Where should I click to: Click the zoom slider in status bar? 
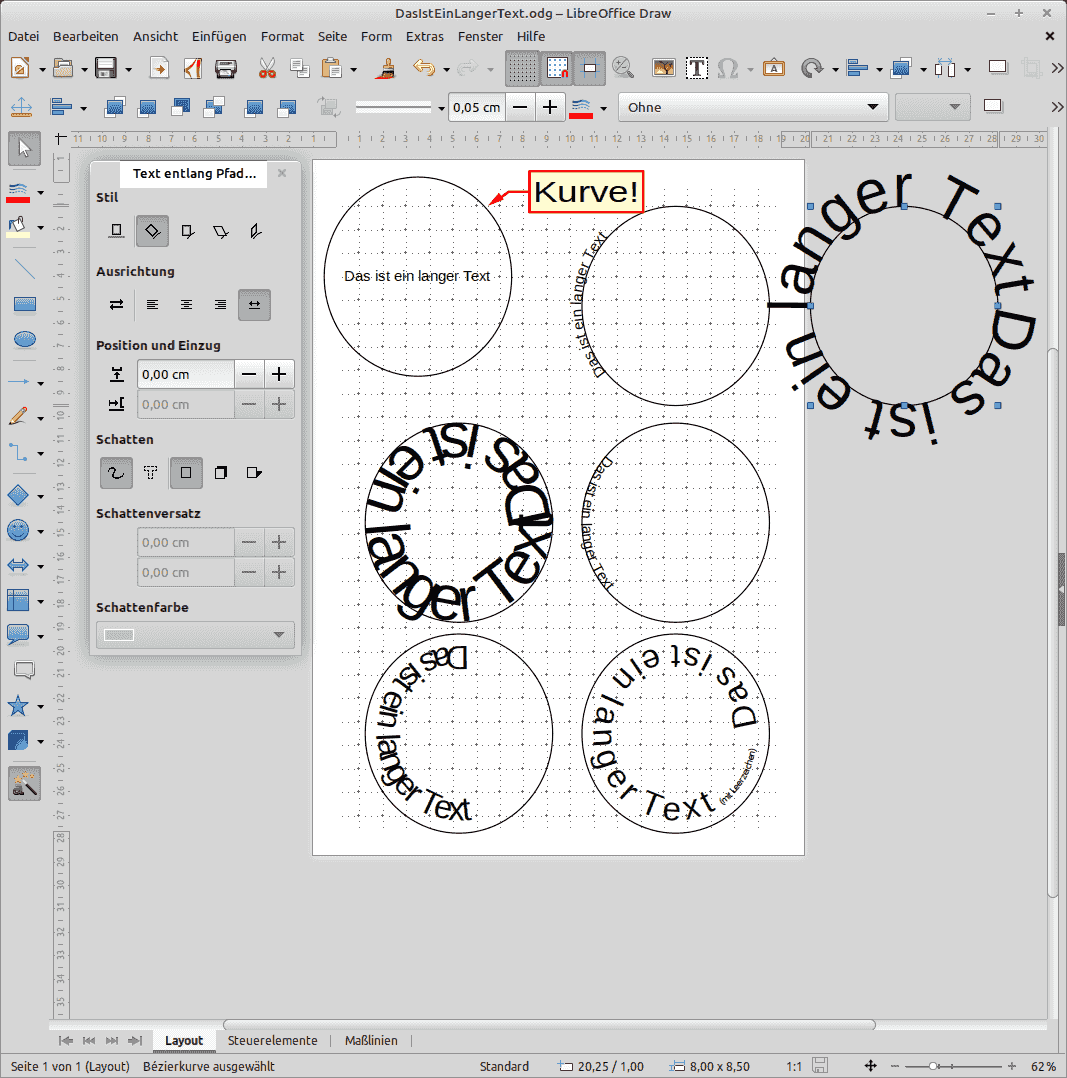(934, 1066)
